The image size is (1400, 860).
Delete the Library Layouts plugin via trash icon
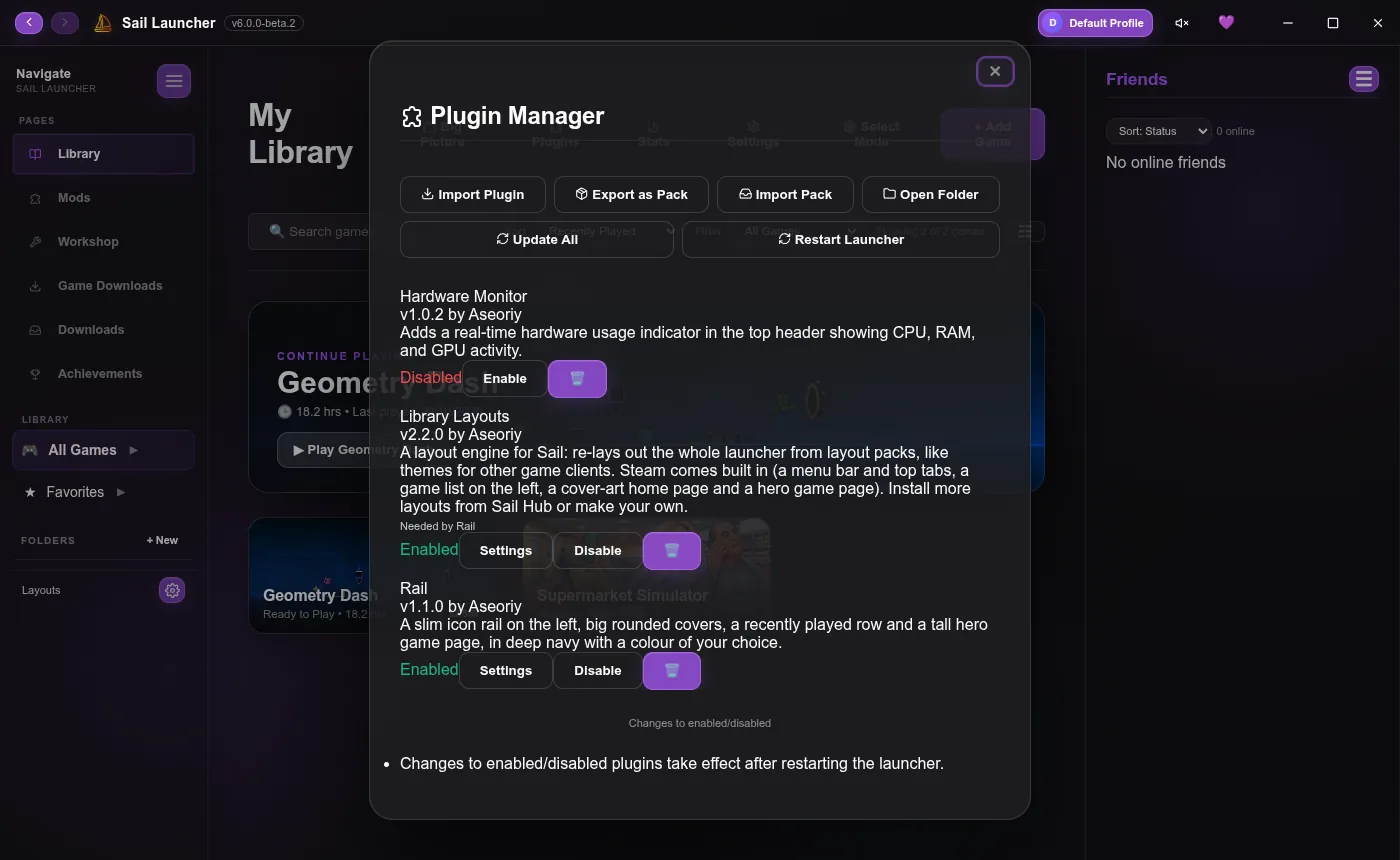672,551
